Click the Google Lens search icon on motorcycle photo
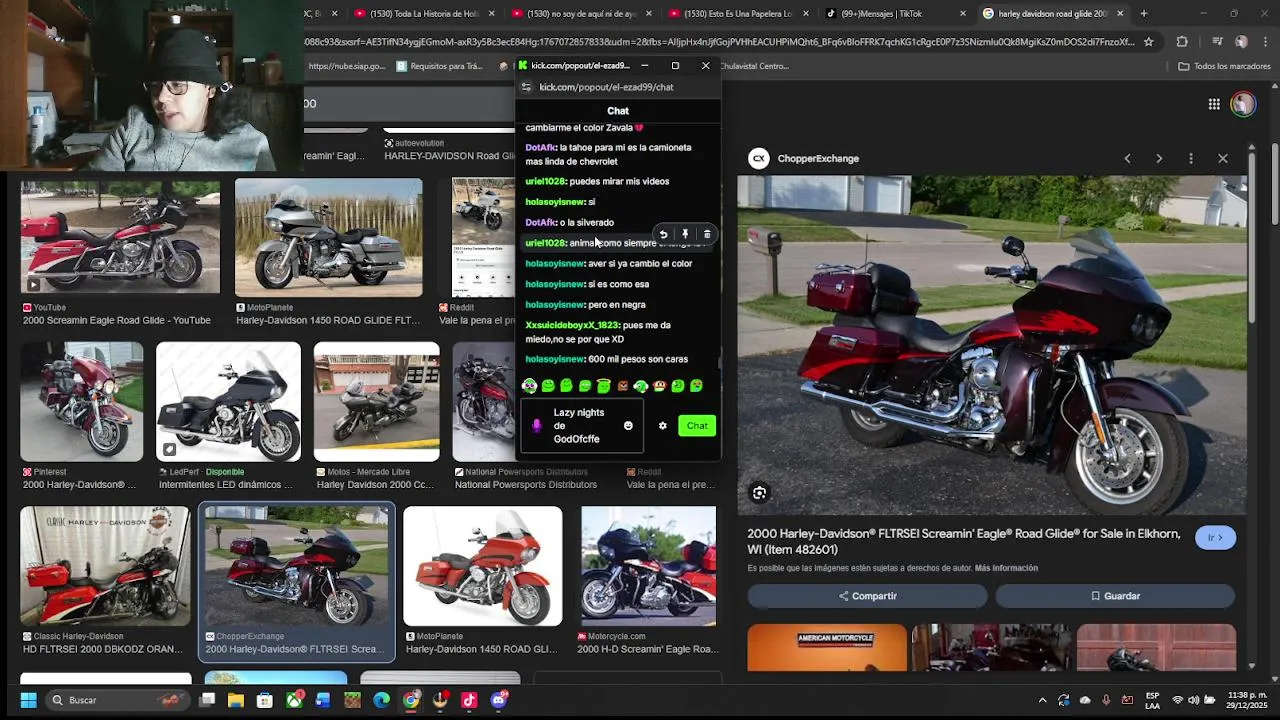This screenshot has width=1280, height=720. (760, 493)
